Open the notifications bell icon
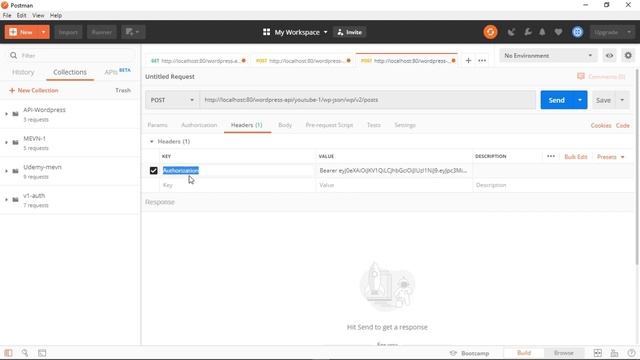Viewport: 640px width, 360px height. pyautogui.click(x=542, y=32)
